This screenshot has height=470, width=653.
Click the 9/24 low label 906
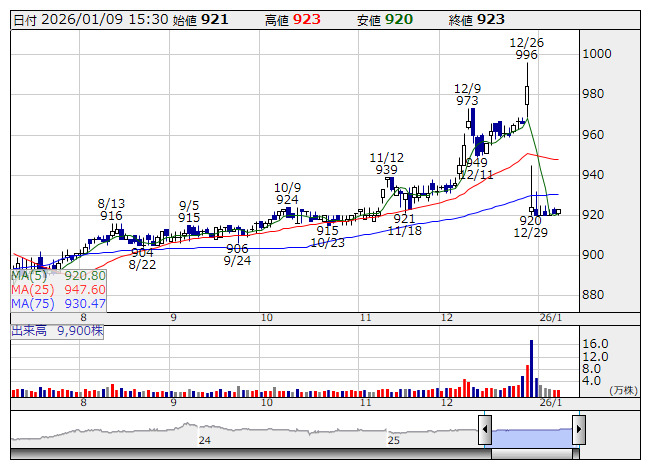coord(237,249)
